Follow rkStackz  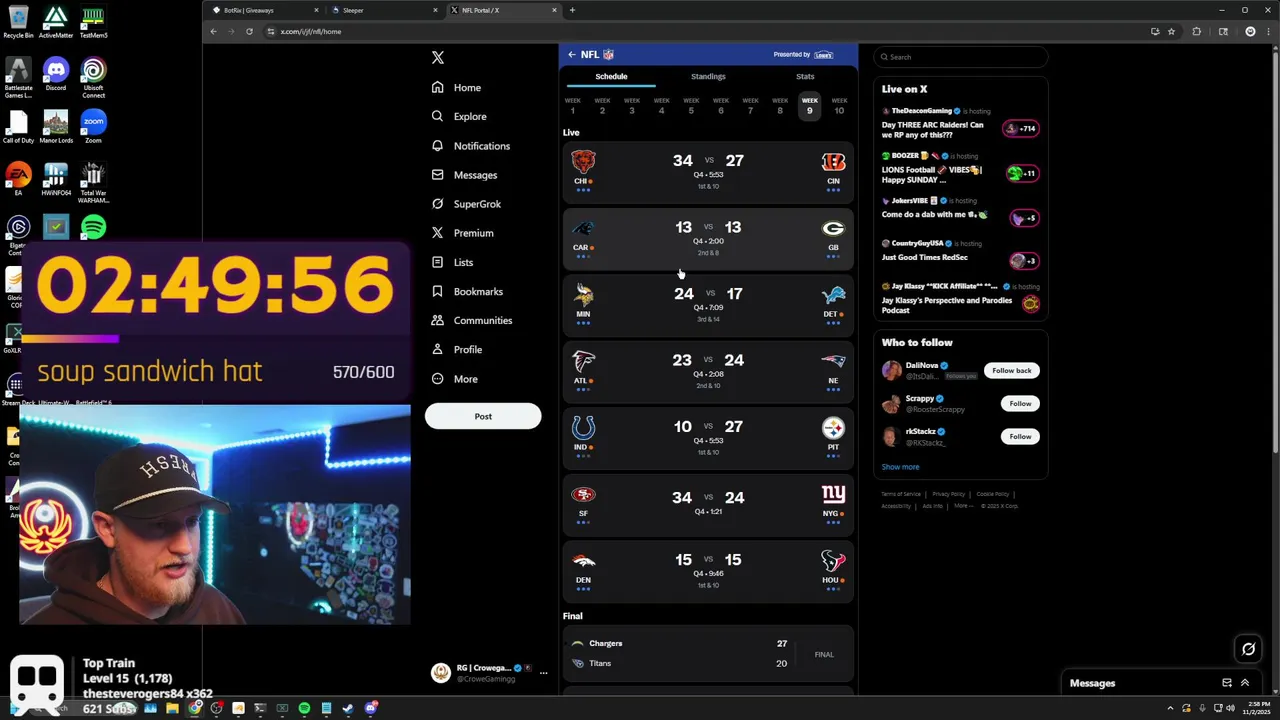pos(1020,436)
